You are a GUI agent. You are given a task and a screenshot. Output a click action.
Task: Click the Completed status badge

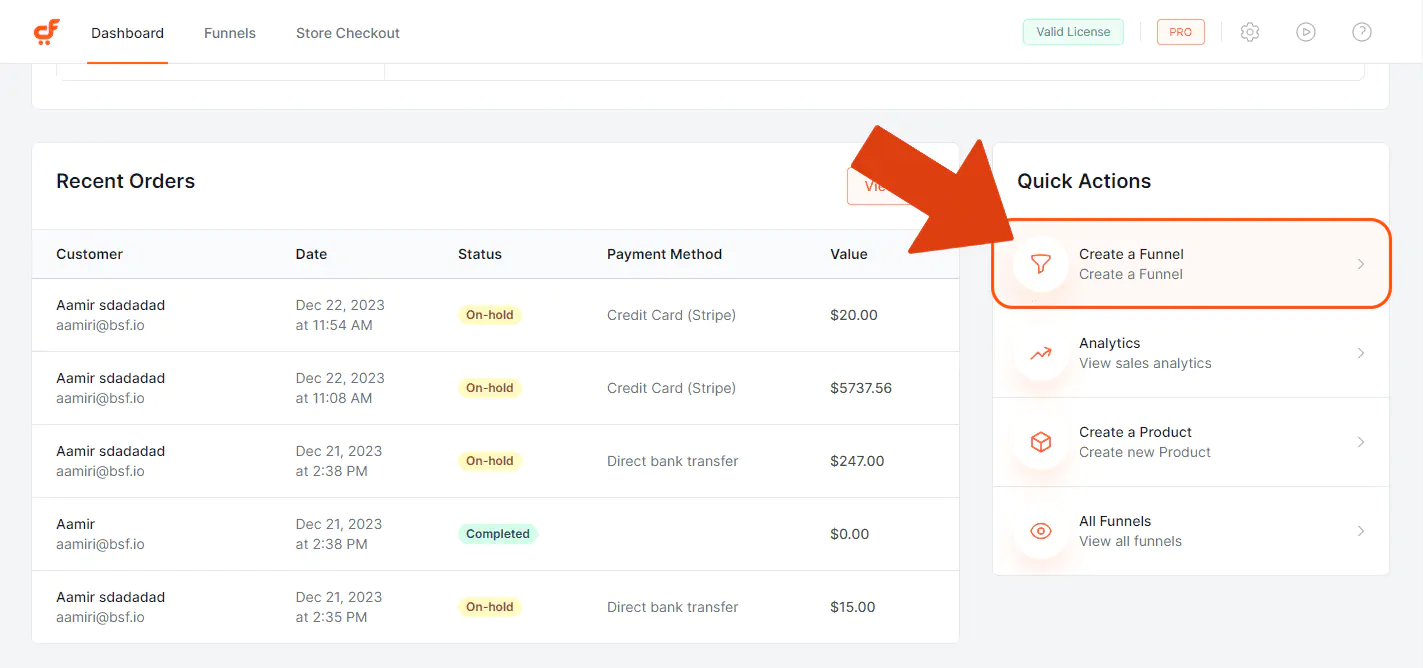click(497, 534)
